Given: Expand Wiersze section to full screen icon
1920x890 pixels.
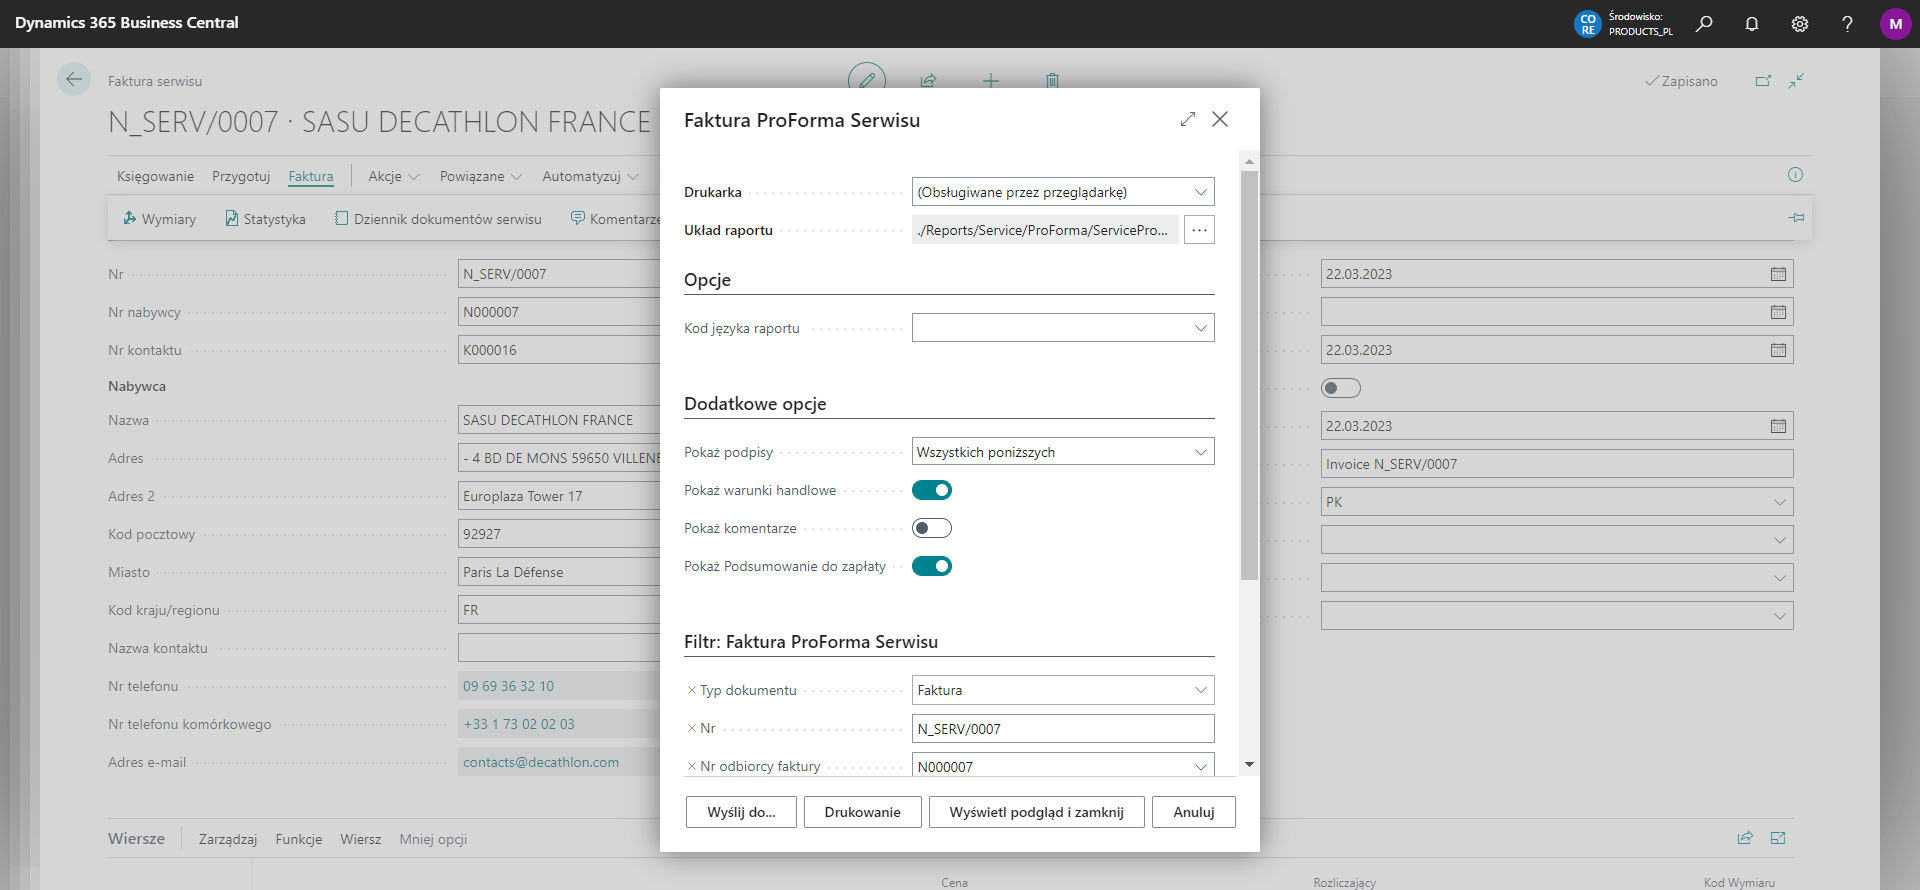Looking at the screenshot, I should (x=1778, y=838).
